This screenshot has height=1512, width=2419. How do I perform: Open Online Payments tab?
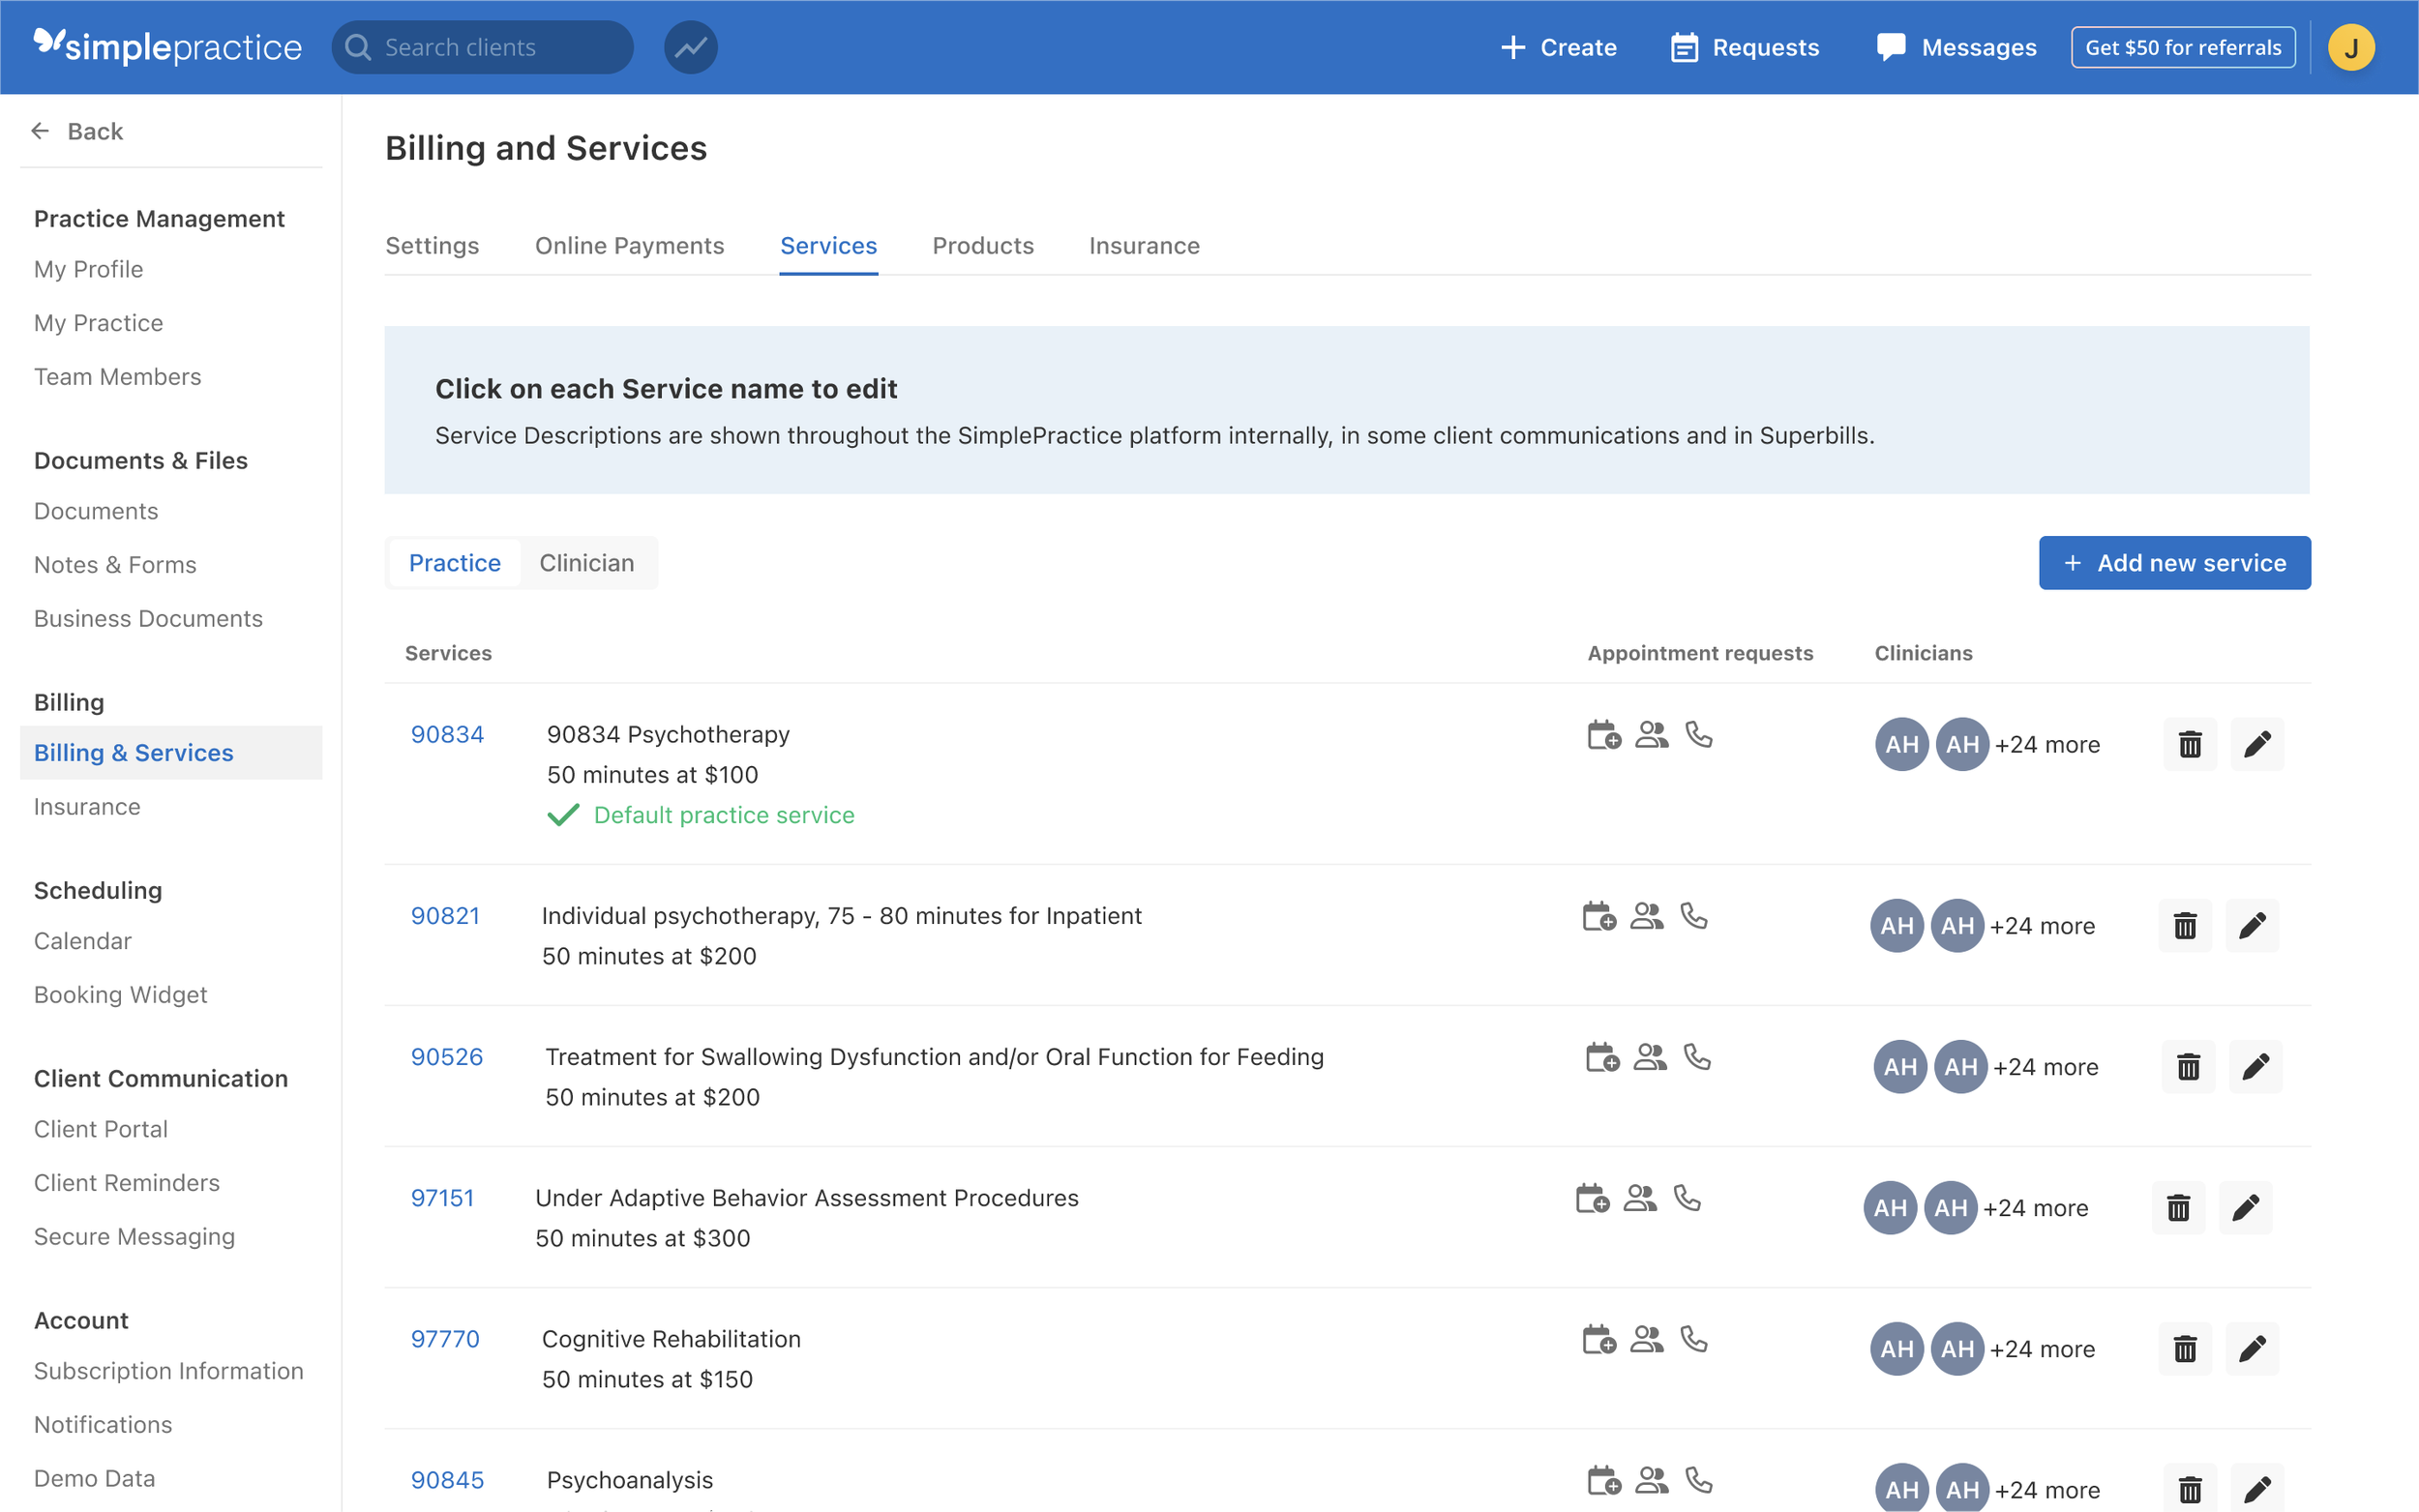(x=629, y=245)
